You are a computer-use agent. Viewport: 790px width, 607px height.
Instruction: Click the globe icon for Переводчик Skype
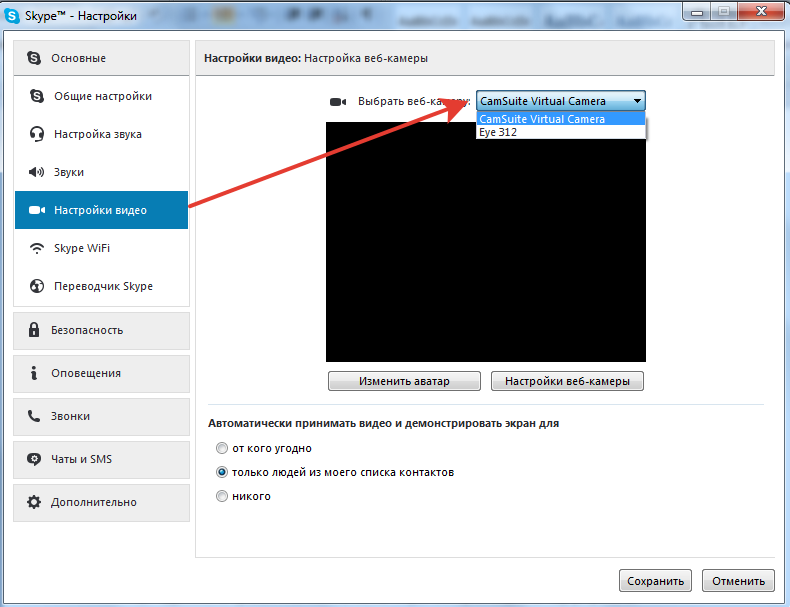[x=37, y=286]
